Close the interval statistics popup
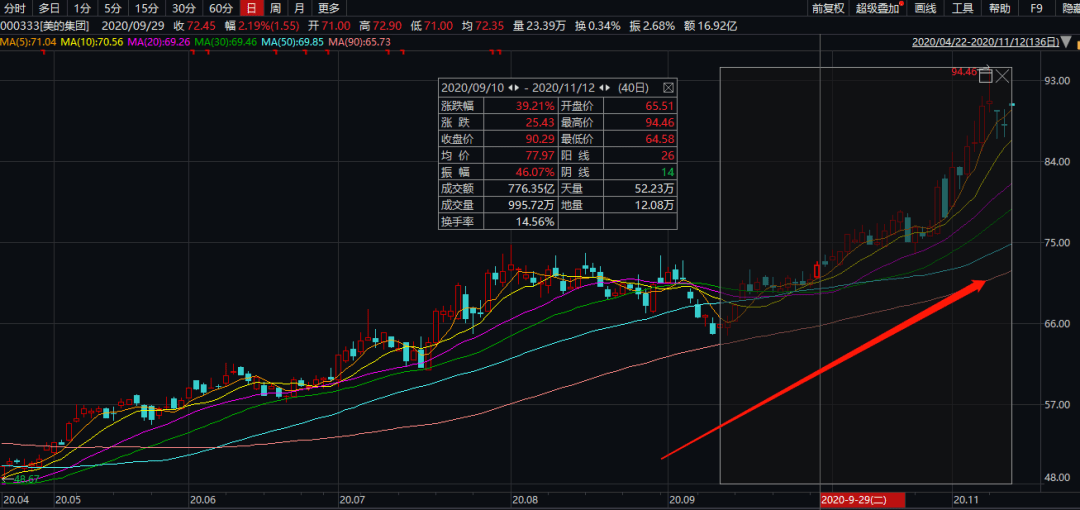1080x510 pixels. click(669, 88)
